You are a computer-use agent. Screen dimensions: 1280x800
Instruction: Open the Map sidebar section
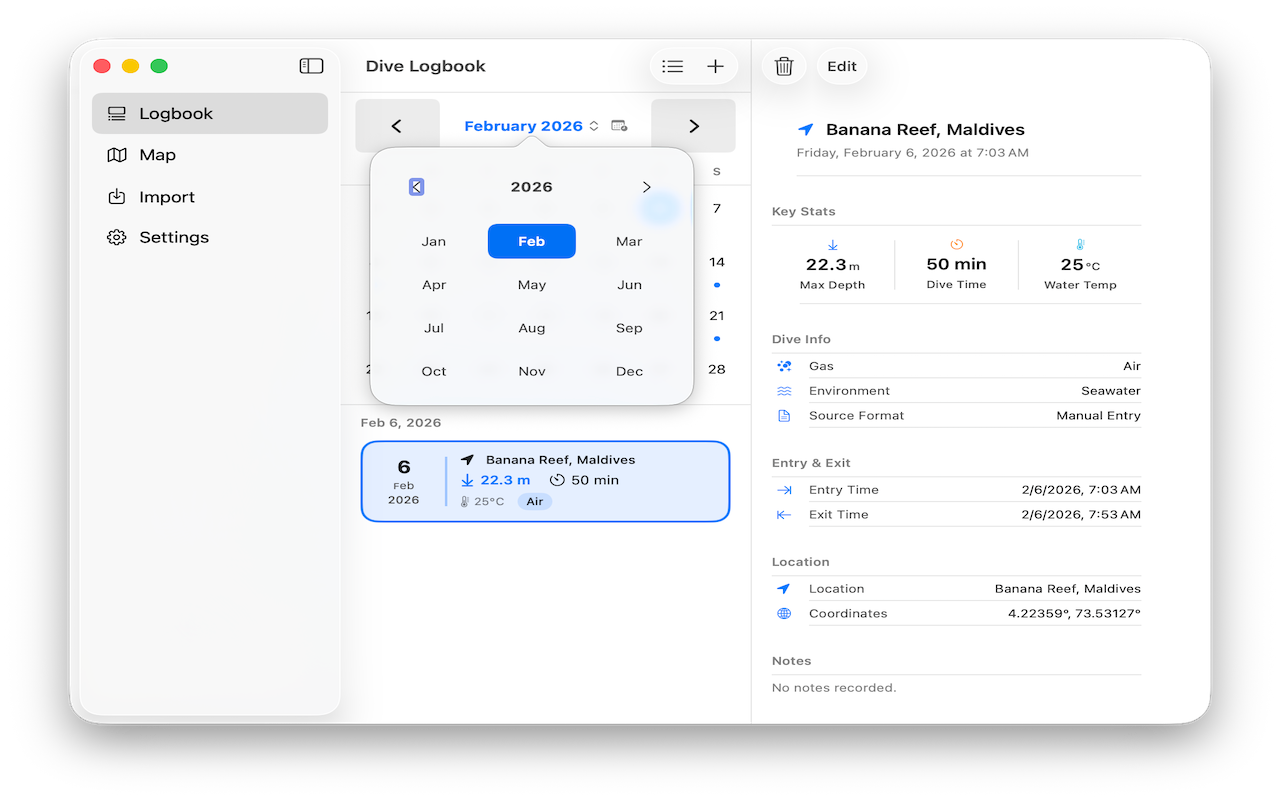[210, 155]
